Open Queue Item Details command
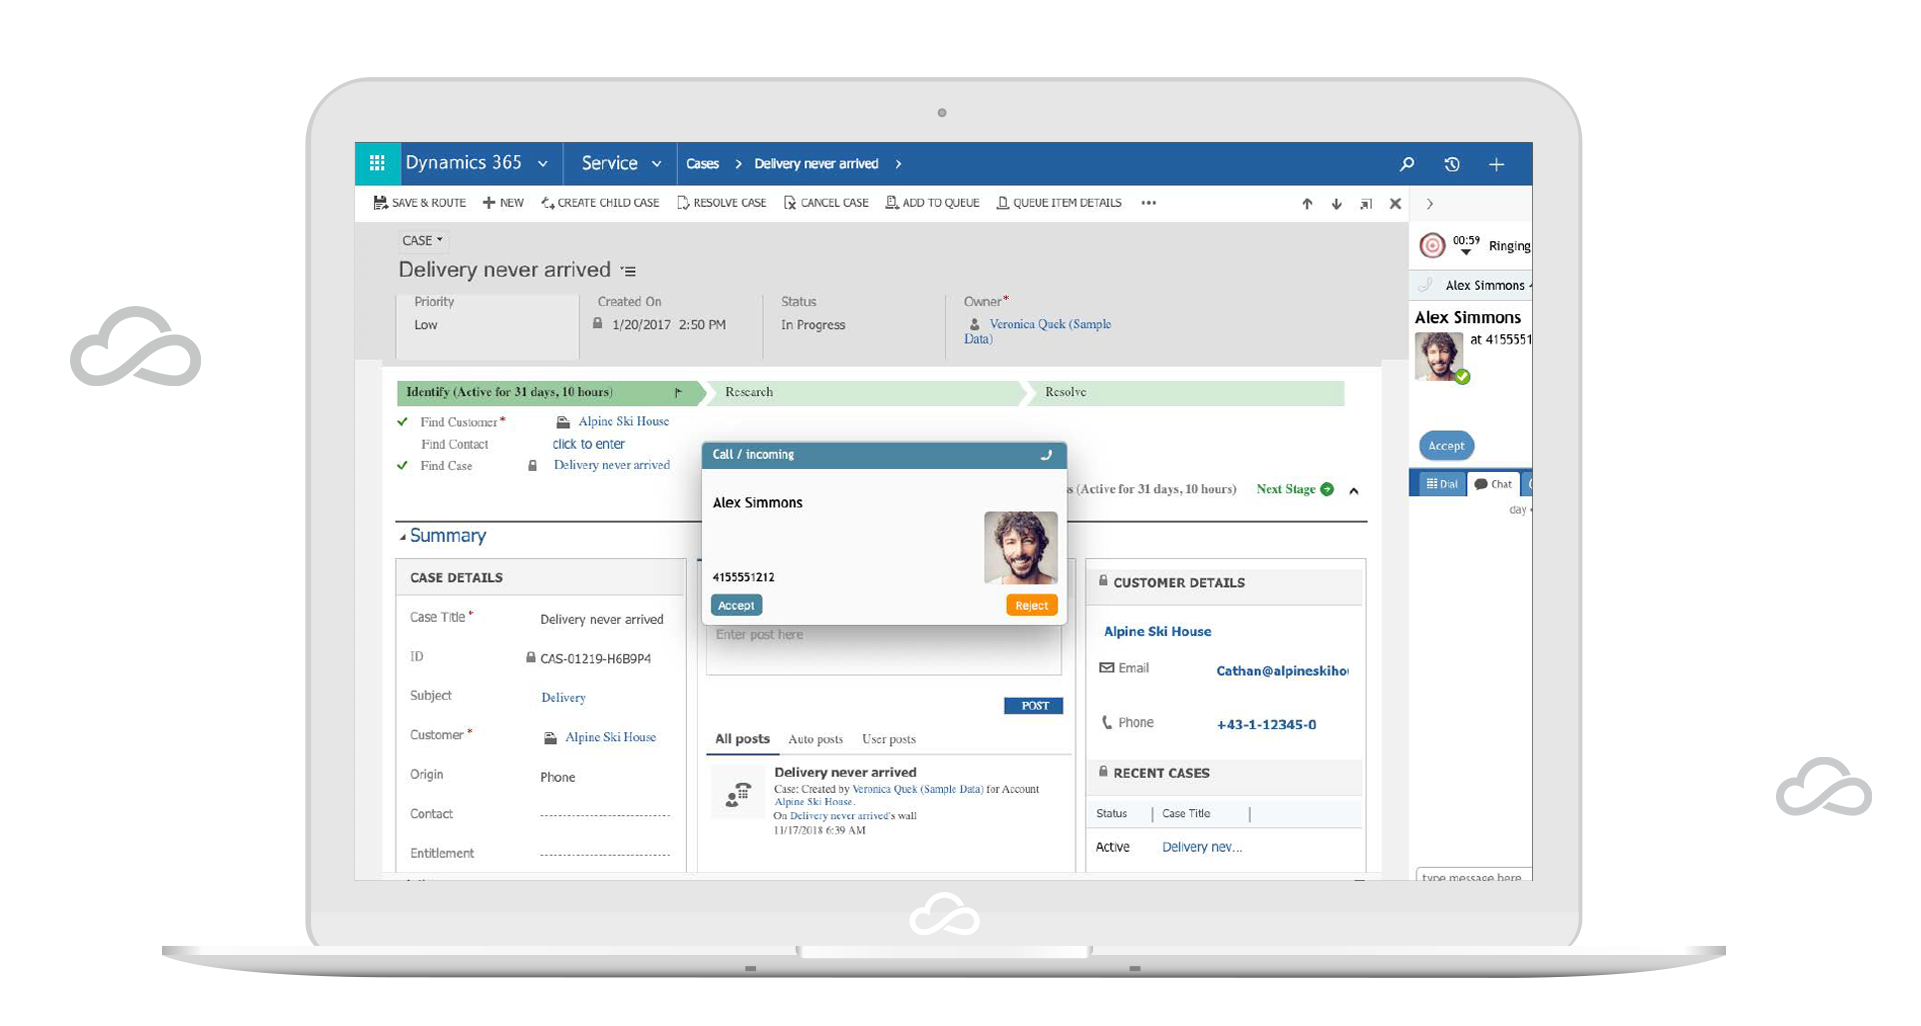Screen dimensions: 1921x1026 pos(1059,203)
